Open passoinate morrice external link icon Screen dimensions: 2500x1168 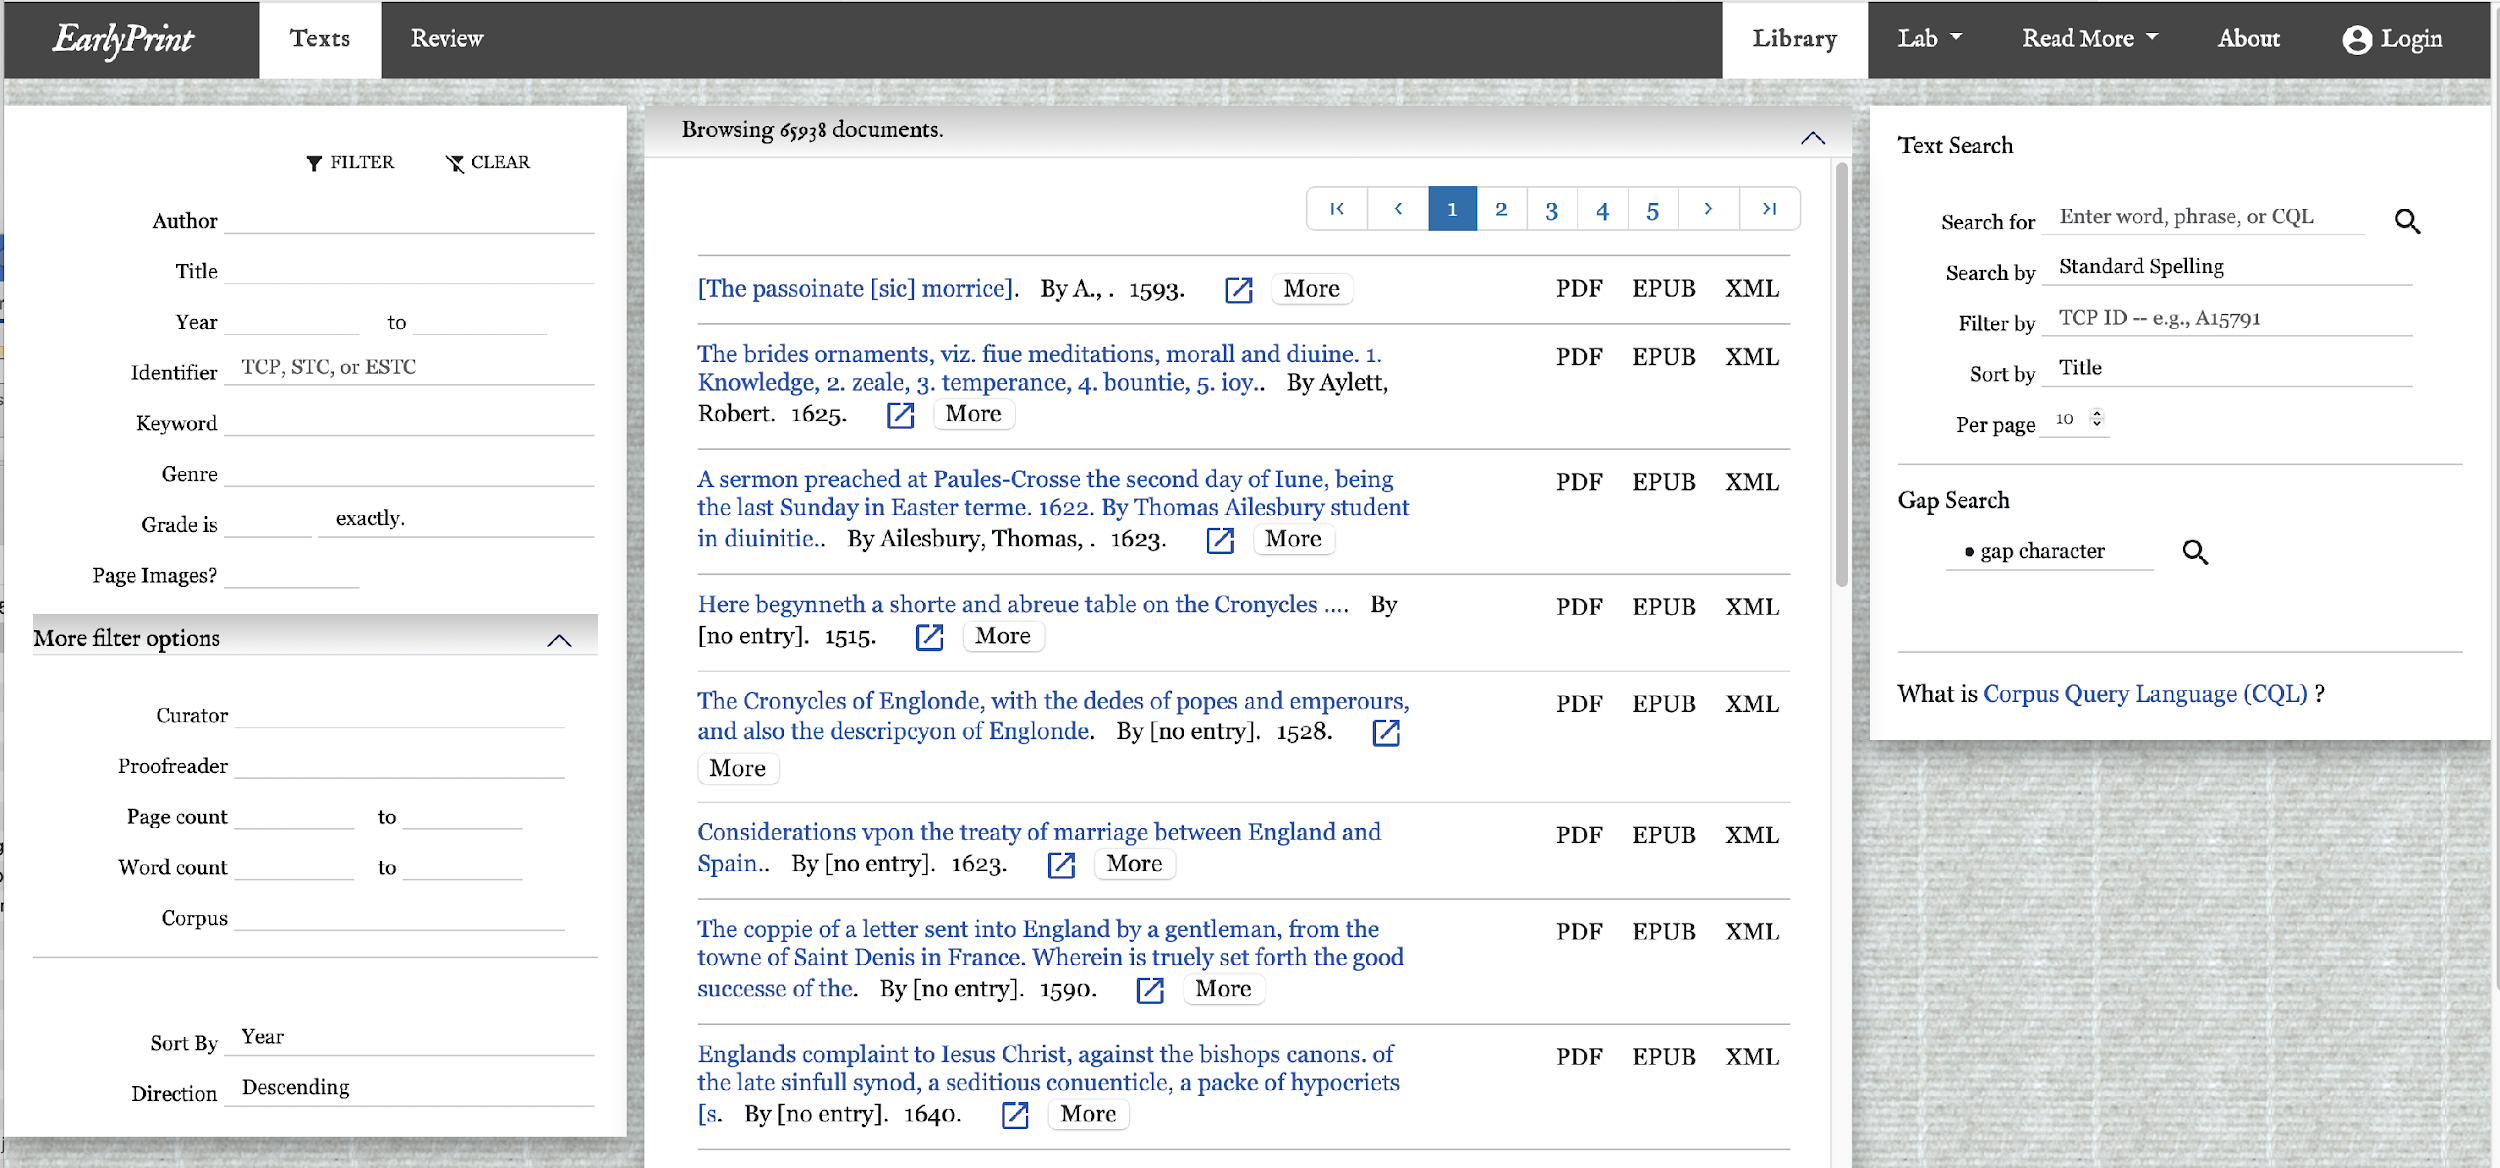point(1238,290)
